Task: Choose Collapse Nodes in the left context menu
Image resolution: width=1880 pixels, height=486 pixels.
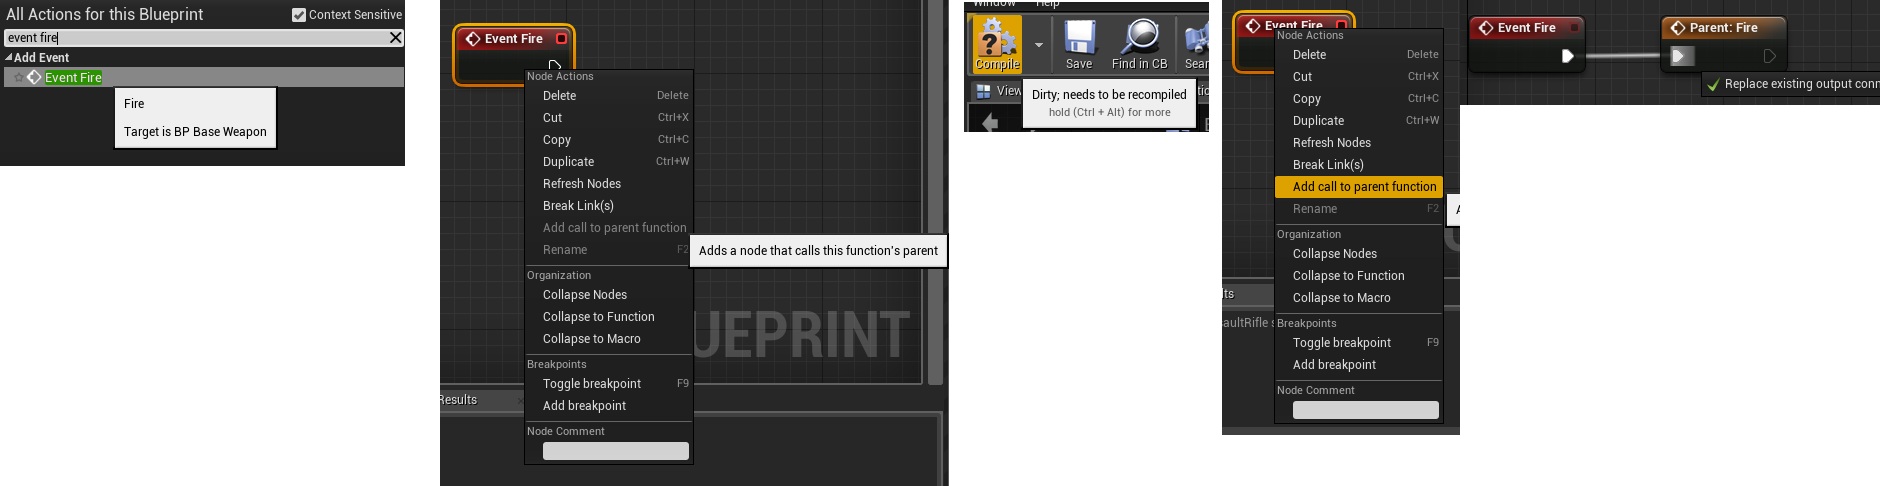Action: click(x=609, y=295)
